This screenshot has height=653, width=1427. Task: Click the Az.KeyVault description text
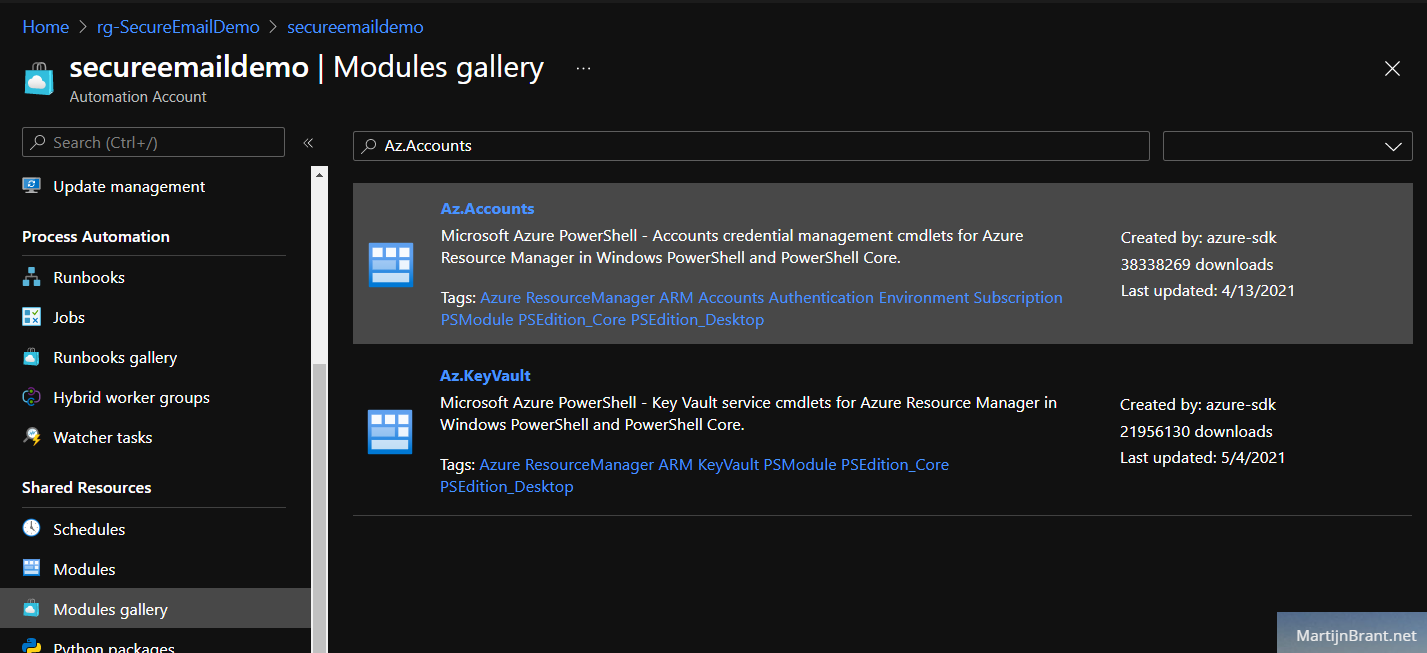[748, 413]
